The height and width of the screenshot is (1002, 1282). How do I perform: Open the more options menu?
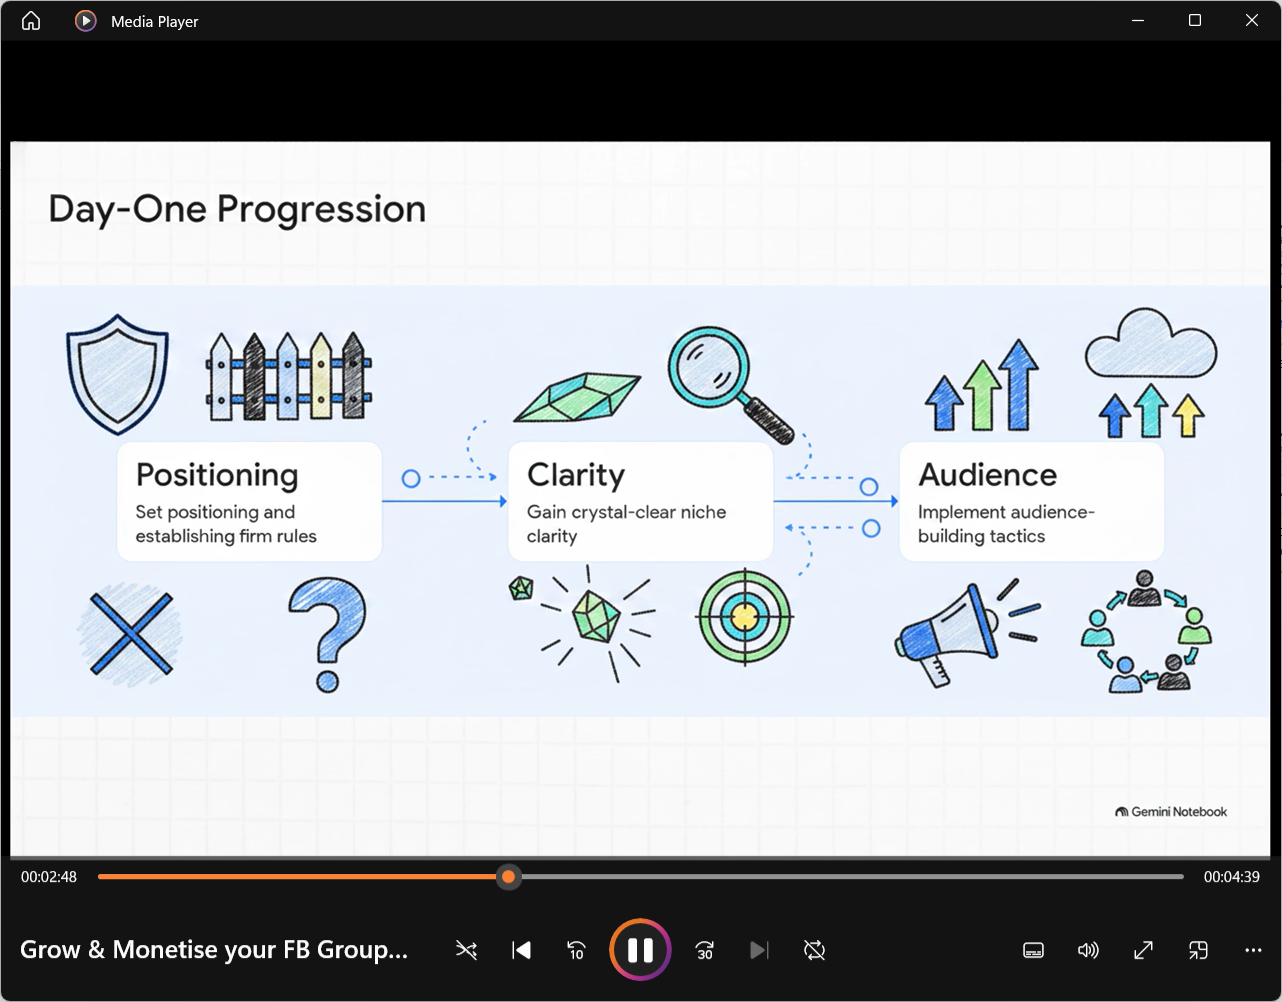[1253, 950]
